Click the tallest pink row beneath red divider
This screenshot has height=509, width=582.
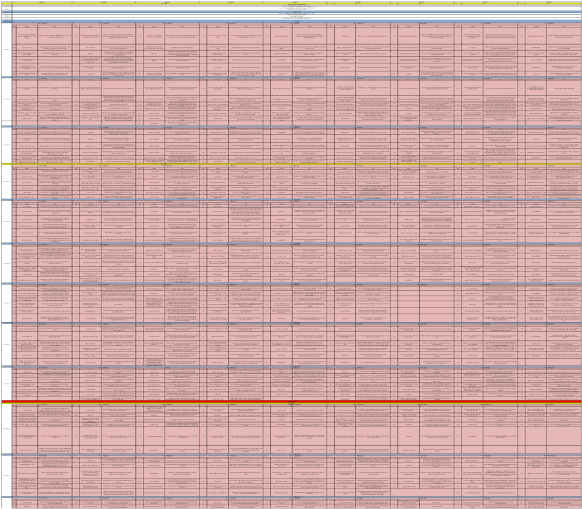click(x=297, y=436)
